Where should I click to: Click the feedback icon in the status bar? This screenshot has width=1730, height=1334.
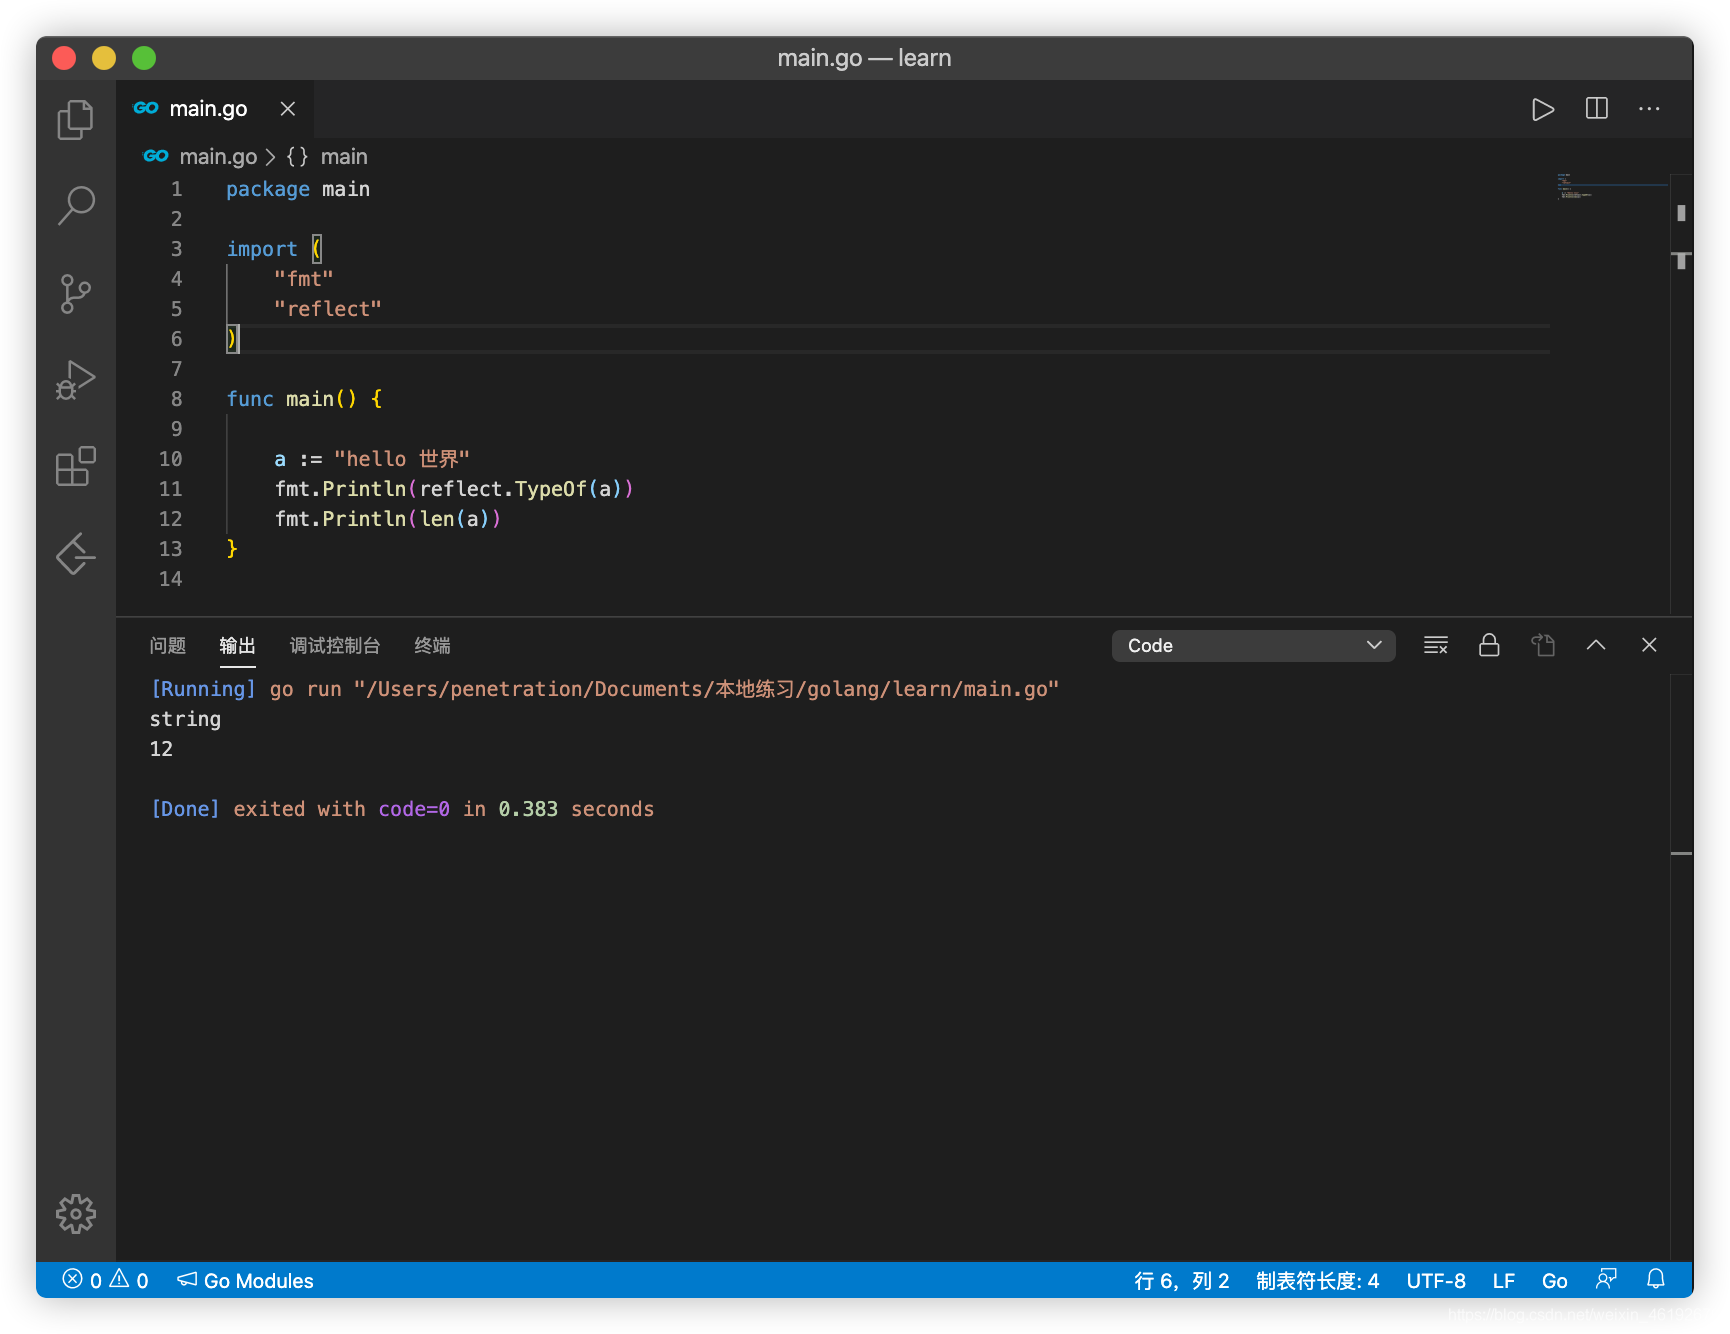click(1606, 1279)
